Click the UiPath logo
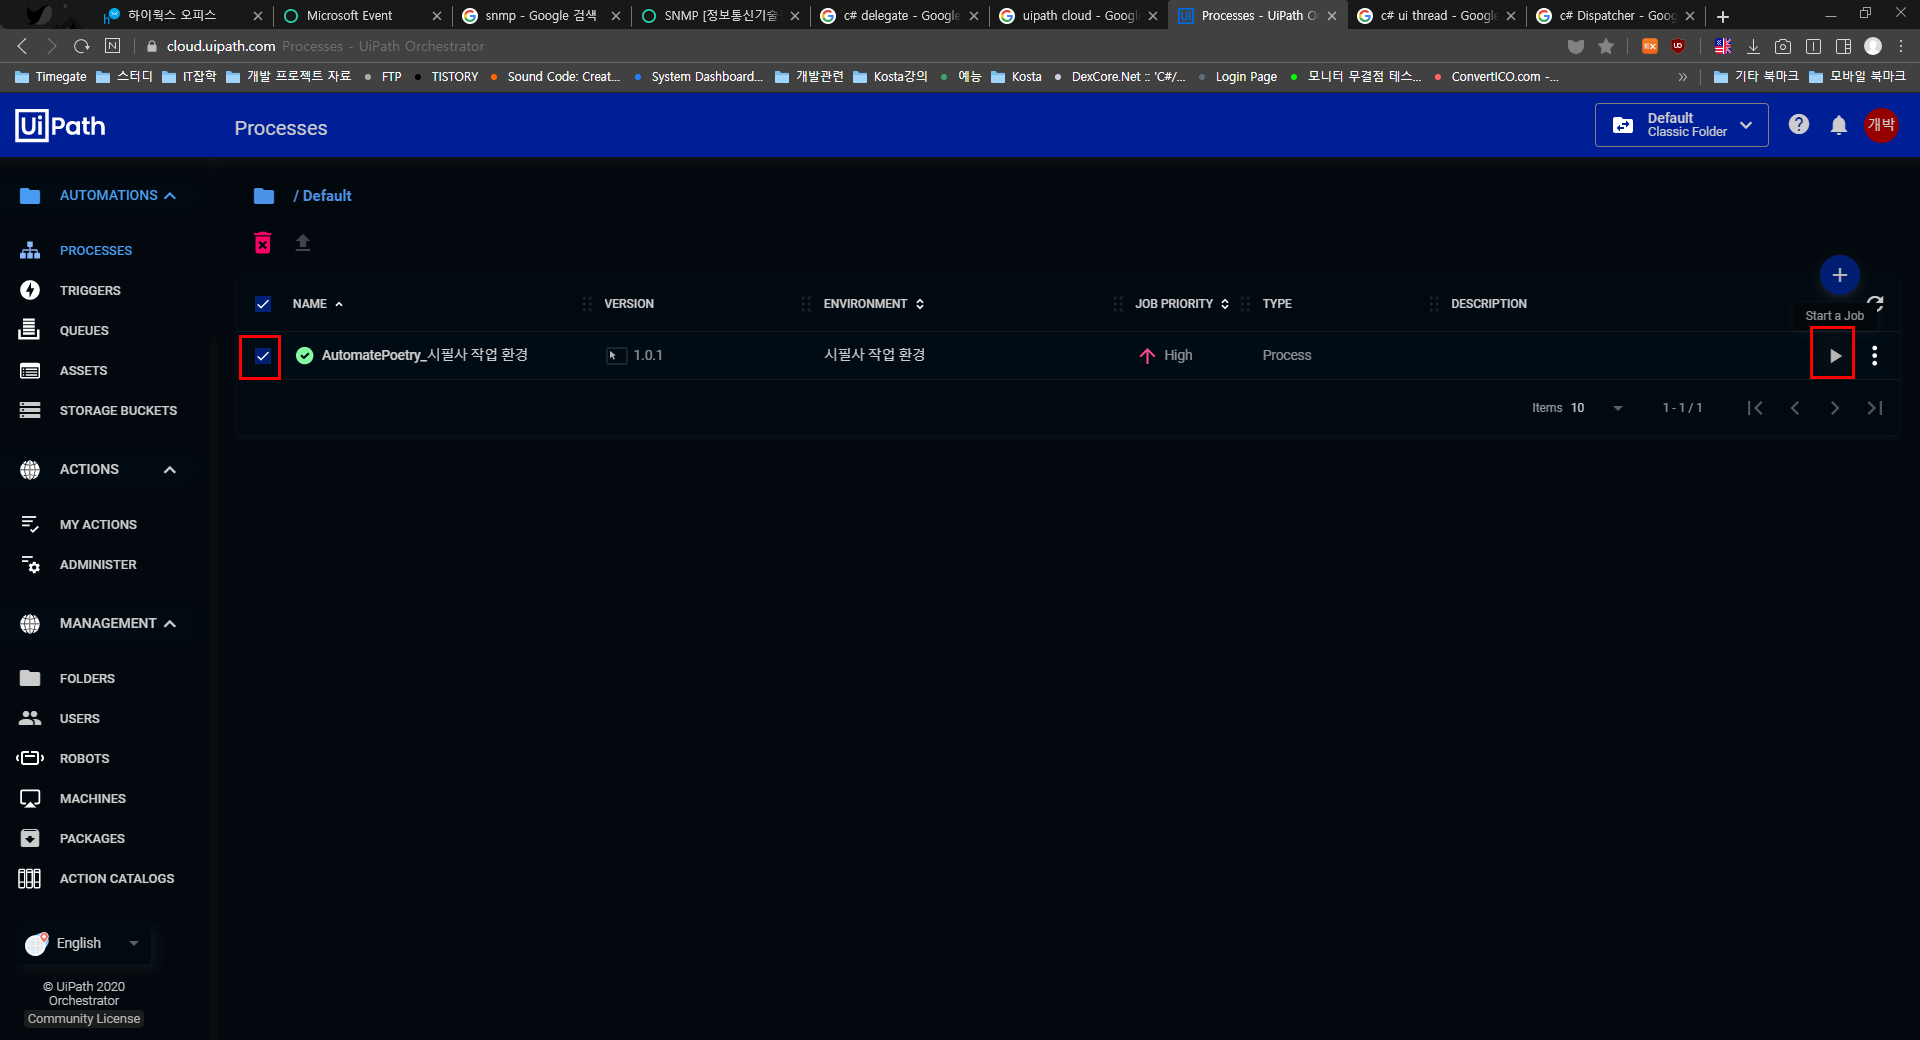Image resolution: width=1920 pixels, height=1040 pixels. 60,126
